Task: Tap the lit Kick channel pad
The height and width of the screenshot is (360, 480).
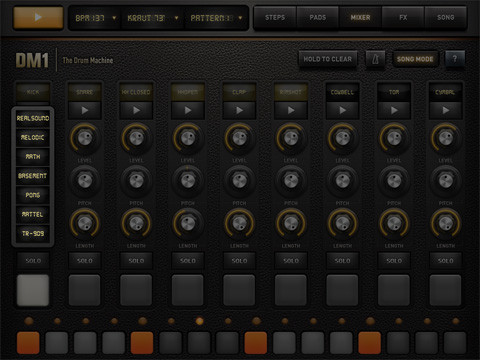Action: (33, 290)
